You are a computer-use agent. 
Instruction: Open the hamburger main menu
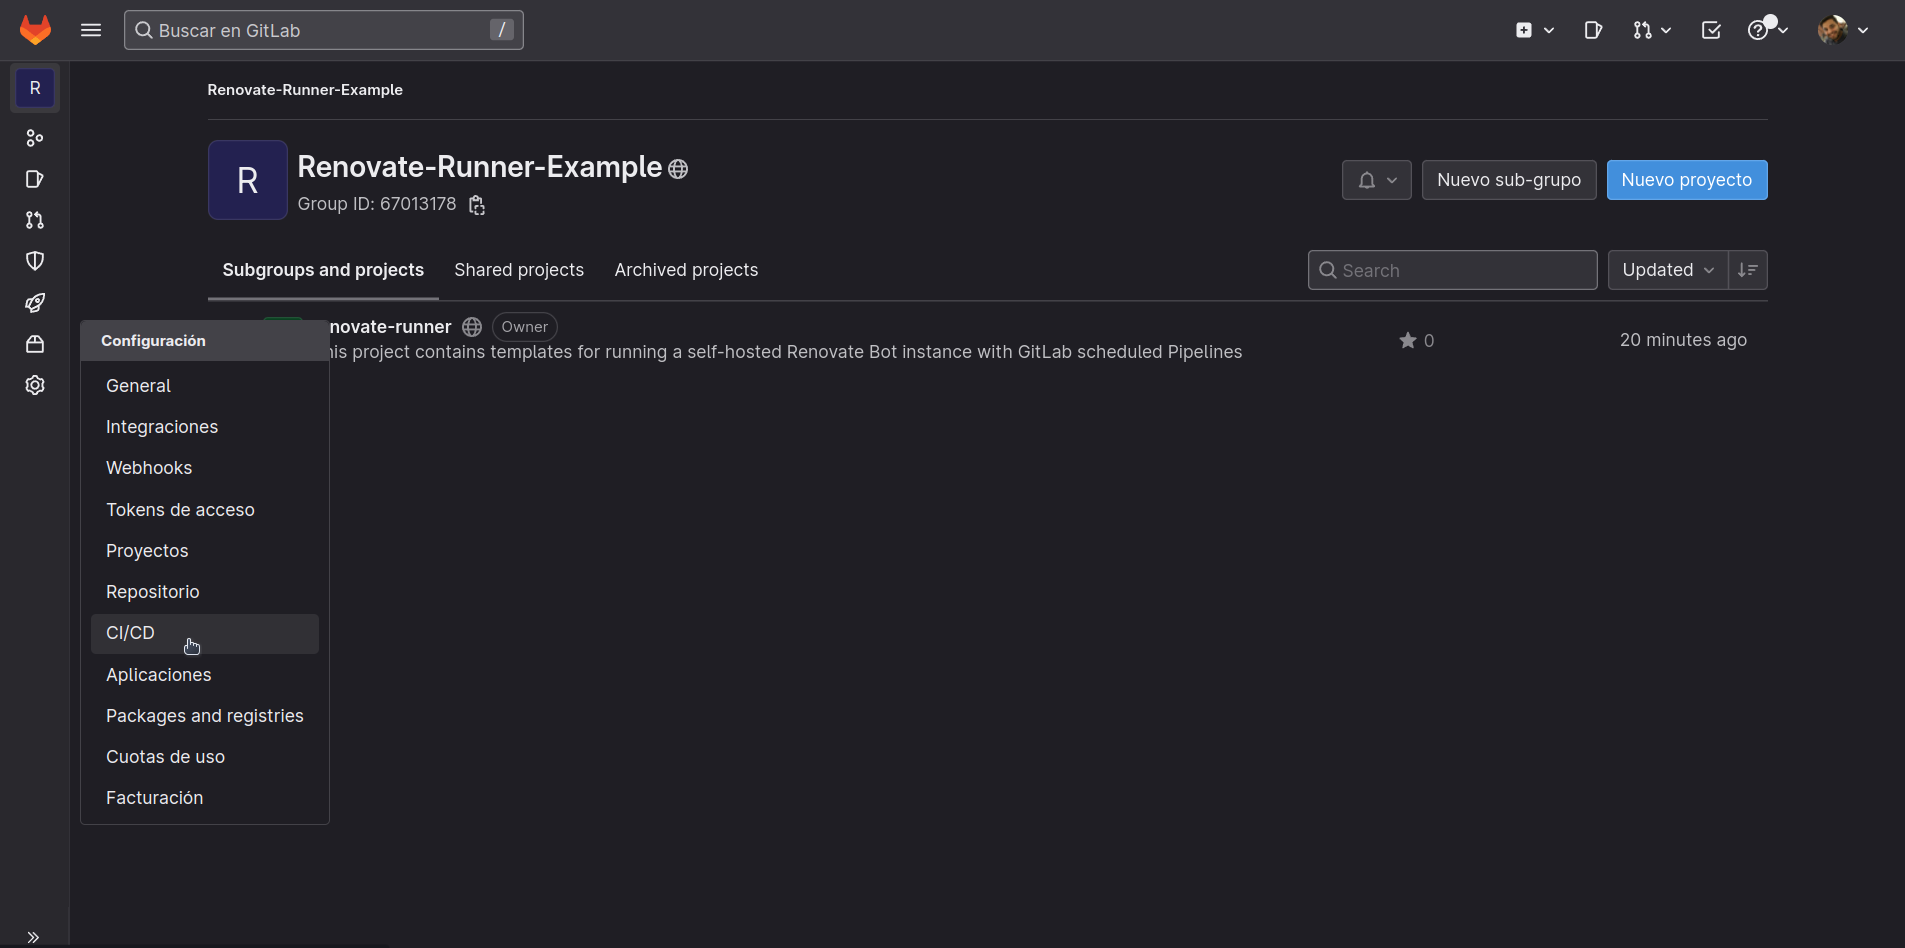91,30
